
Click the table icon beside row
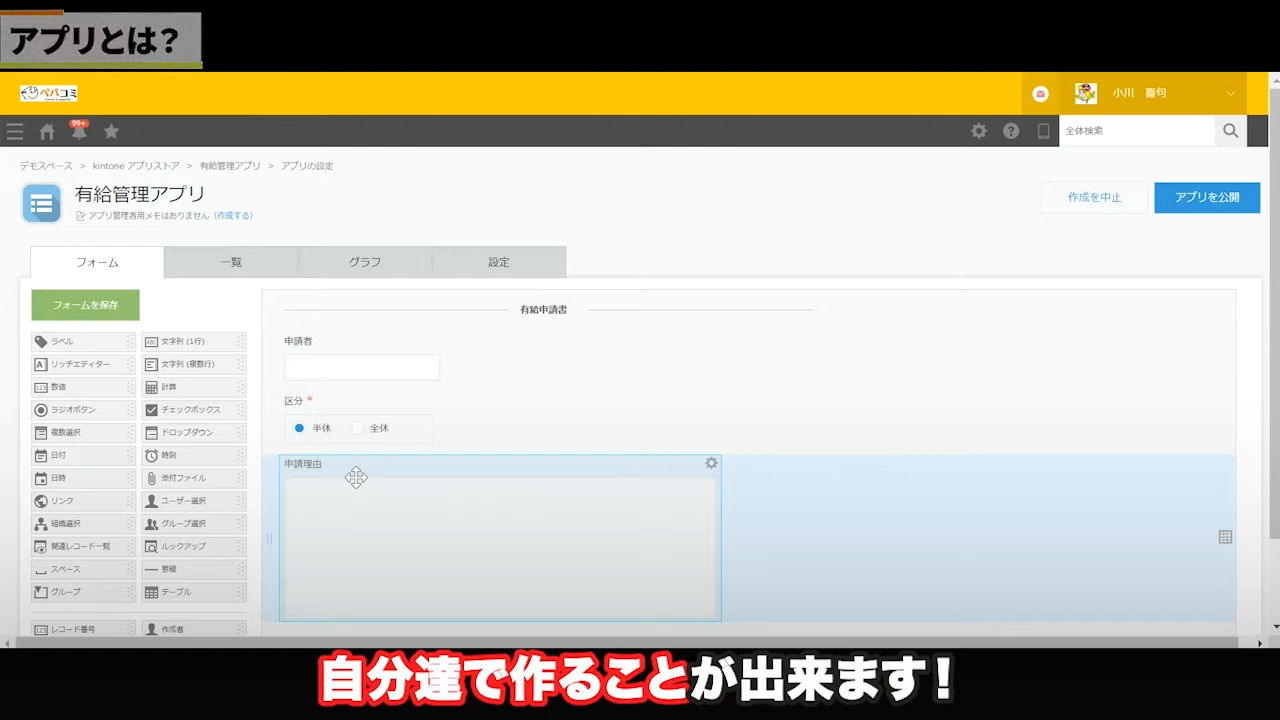click(x=1225, y=537)
